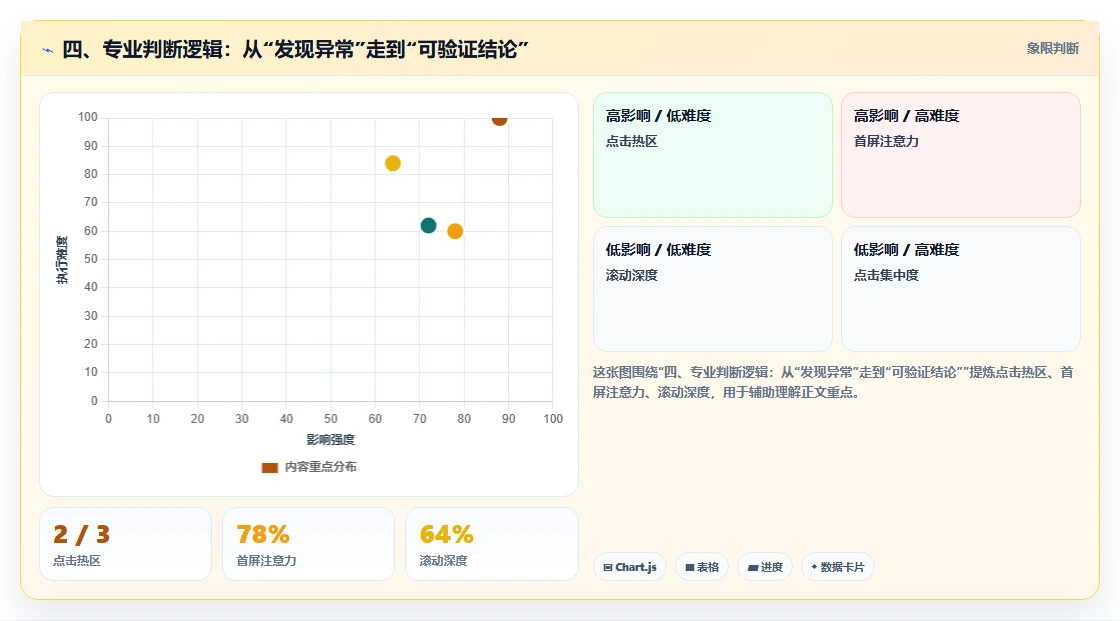Click the 2 / 3 点击热区 stat card

point(126,545)
